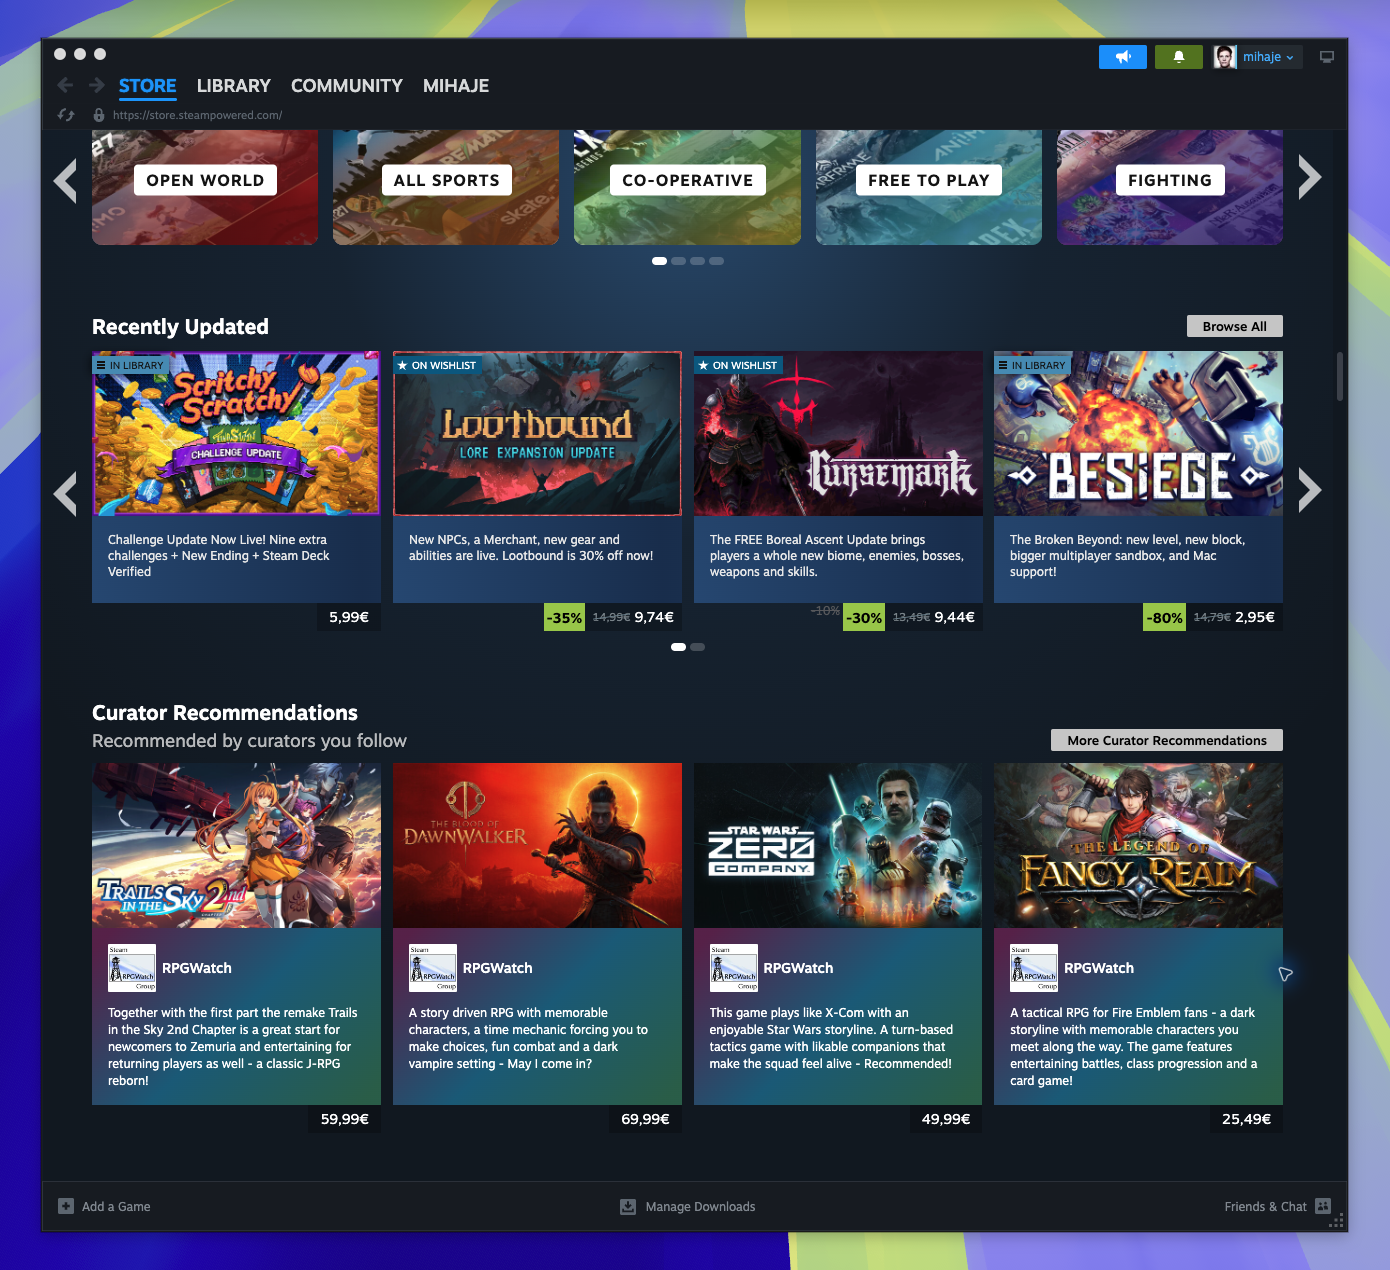Open Star Wars Zero Company image
The height and width of the screenshot is (1270, 1390).
838,845
